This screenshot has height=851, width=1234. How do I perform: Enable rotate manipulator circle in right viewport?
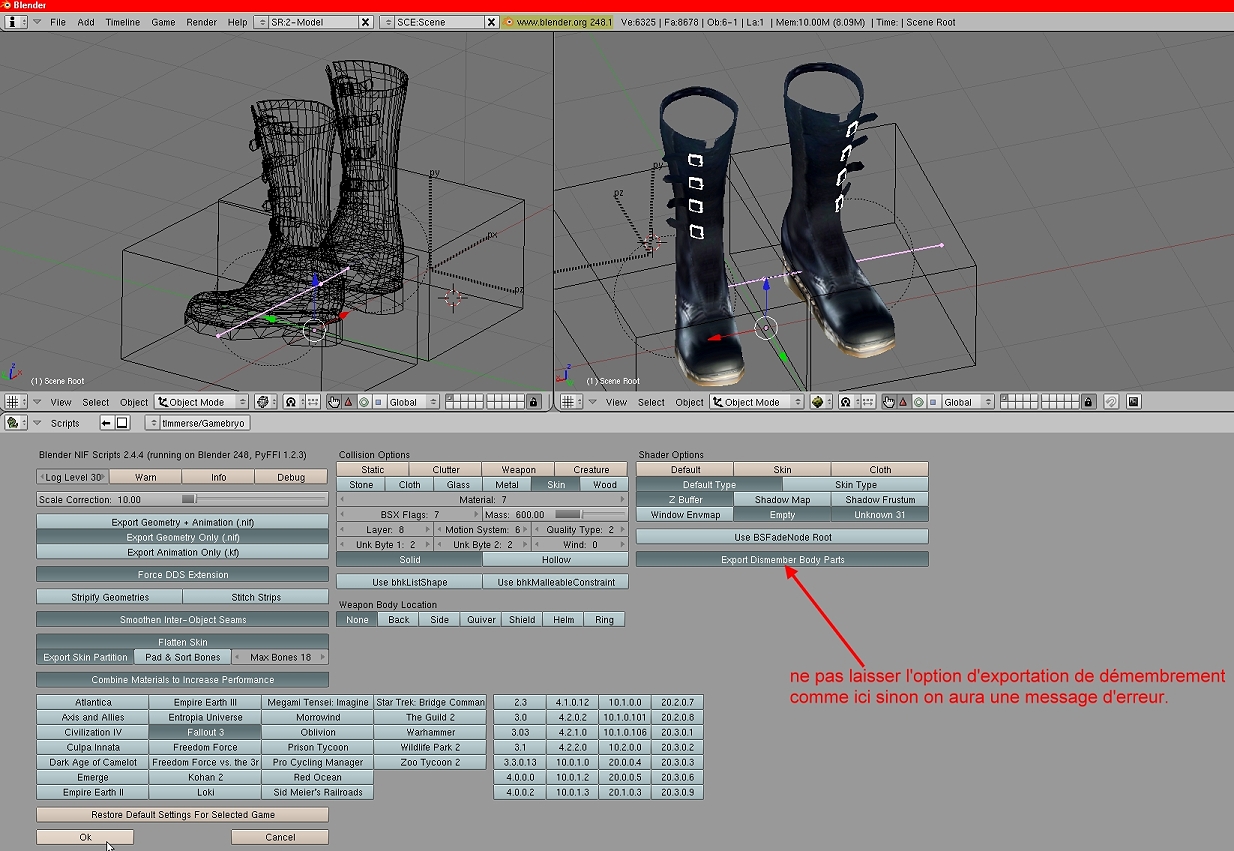(x=918, y=402)
